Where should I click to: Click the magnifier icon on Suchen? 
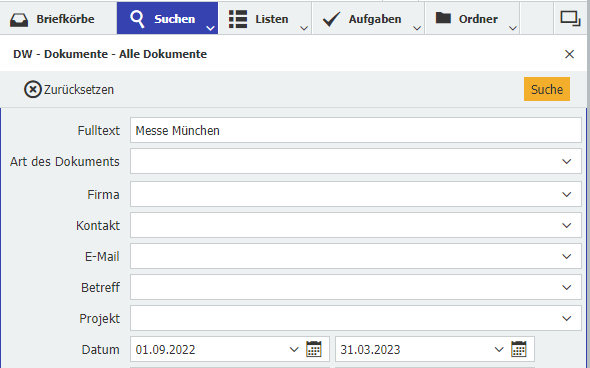coord(137,19)
